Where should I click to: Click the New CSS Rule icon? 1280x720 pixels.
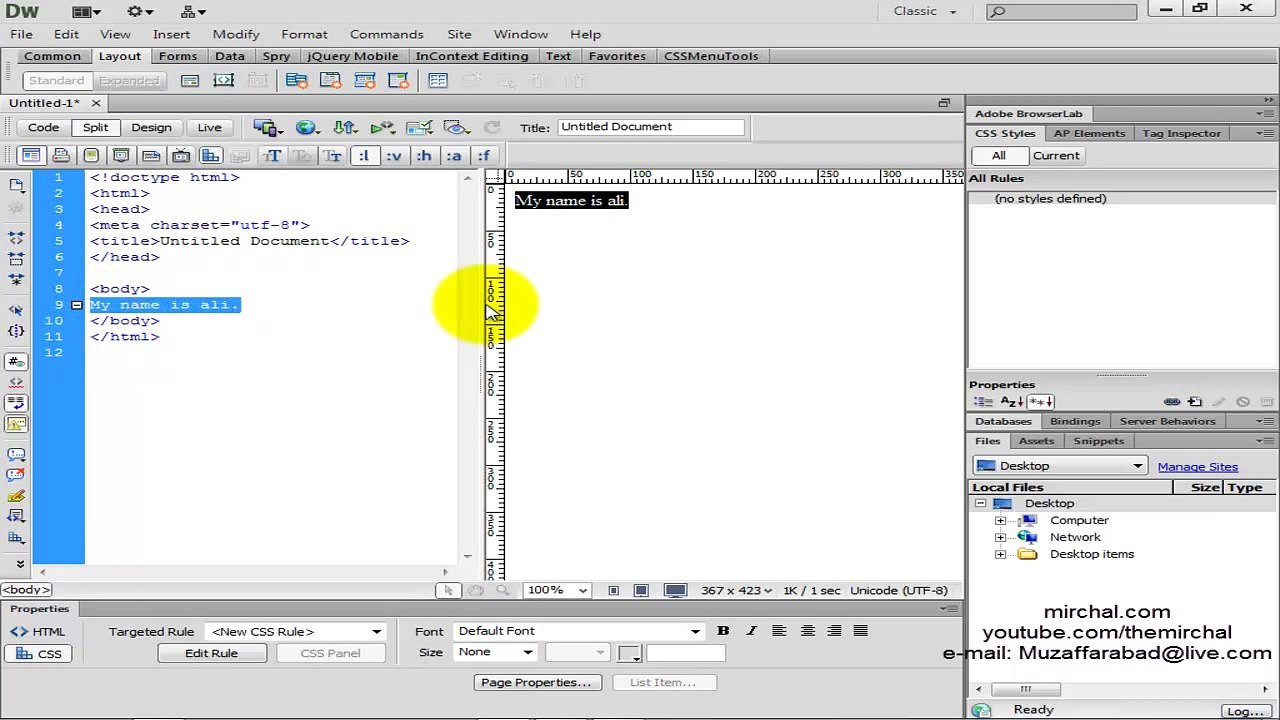coord(1195,402)
